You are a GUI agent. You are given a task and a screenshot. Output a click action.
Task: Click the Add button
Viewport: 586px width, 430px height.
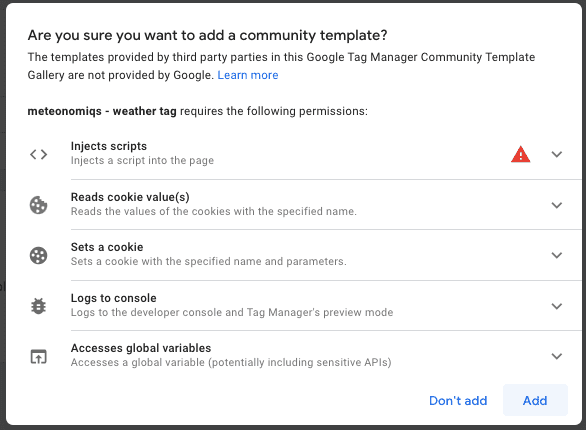[x=535, y=400]
